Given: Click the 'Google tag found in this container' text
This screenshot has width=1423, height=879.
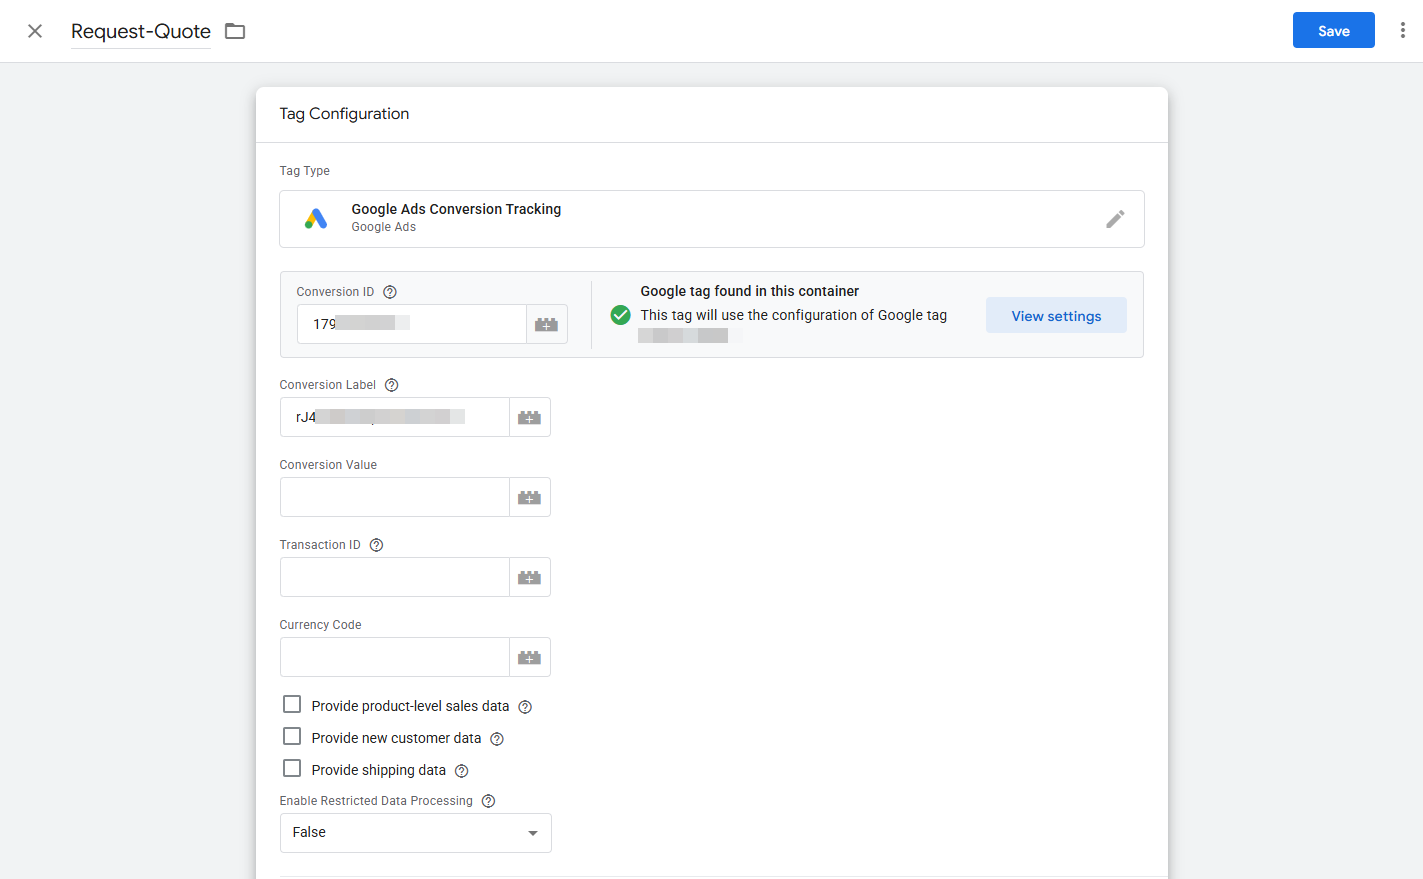Looking at the screenshot, I should pyautogui.click(x=750, y=291).
